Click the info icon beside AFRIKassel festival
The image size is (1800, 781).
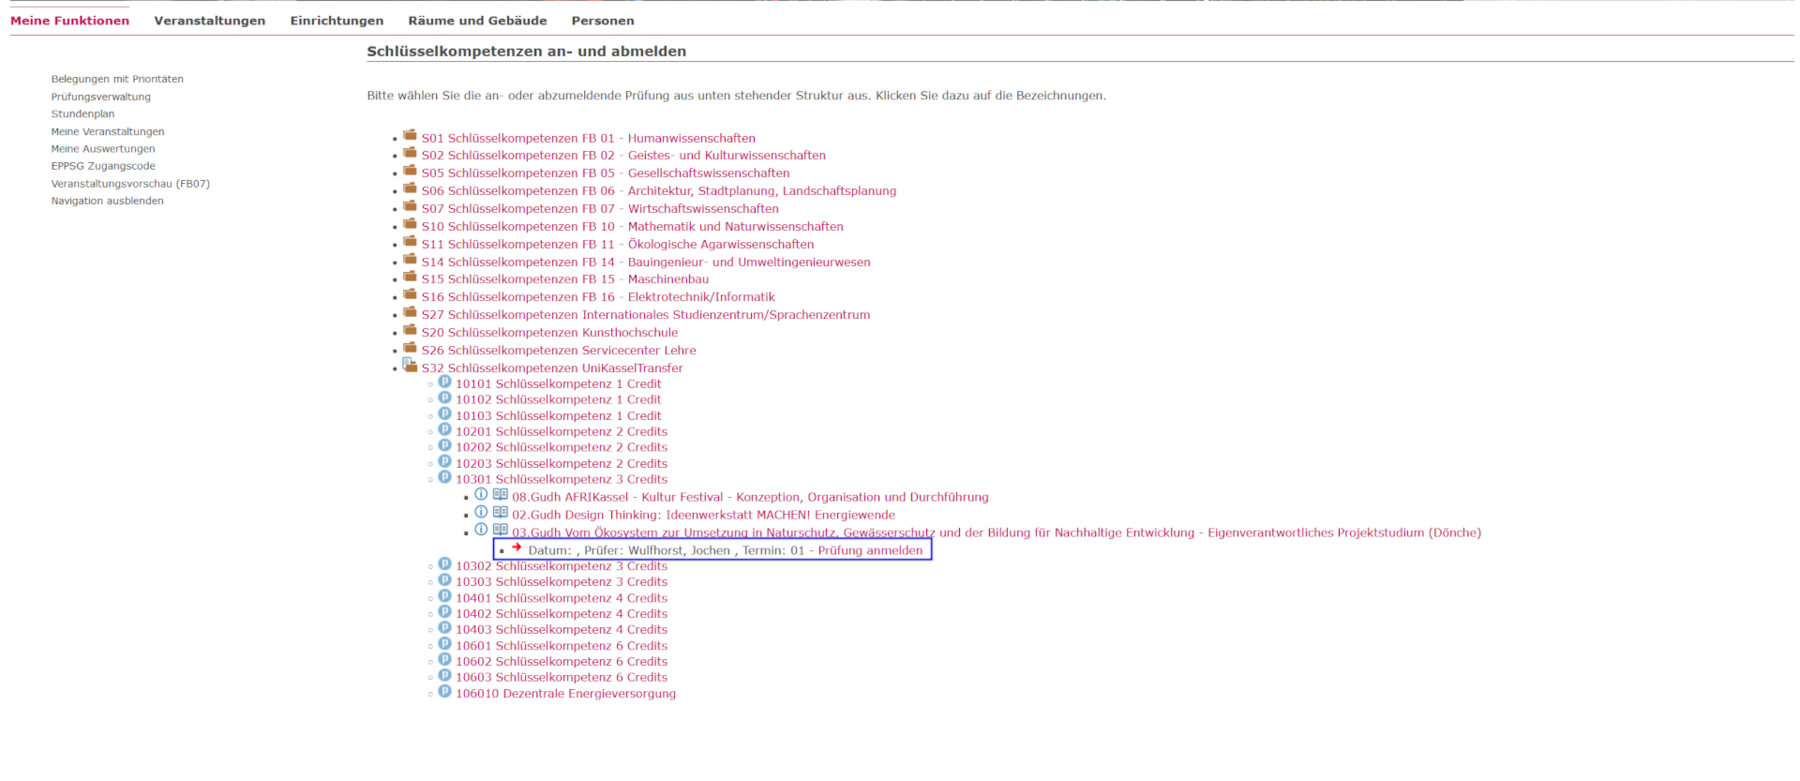pyautogui.click(x=481, y=495)
